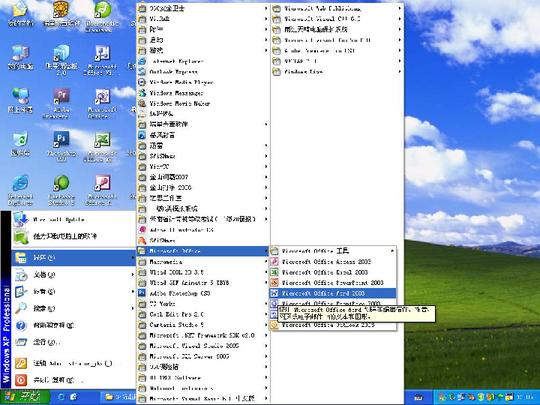Open the Microsoft SQL Server 2005 folder

203,356
